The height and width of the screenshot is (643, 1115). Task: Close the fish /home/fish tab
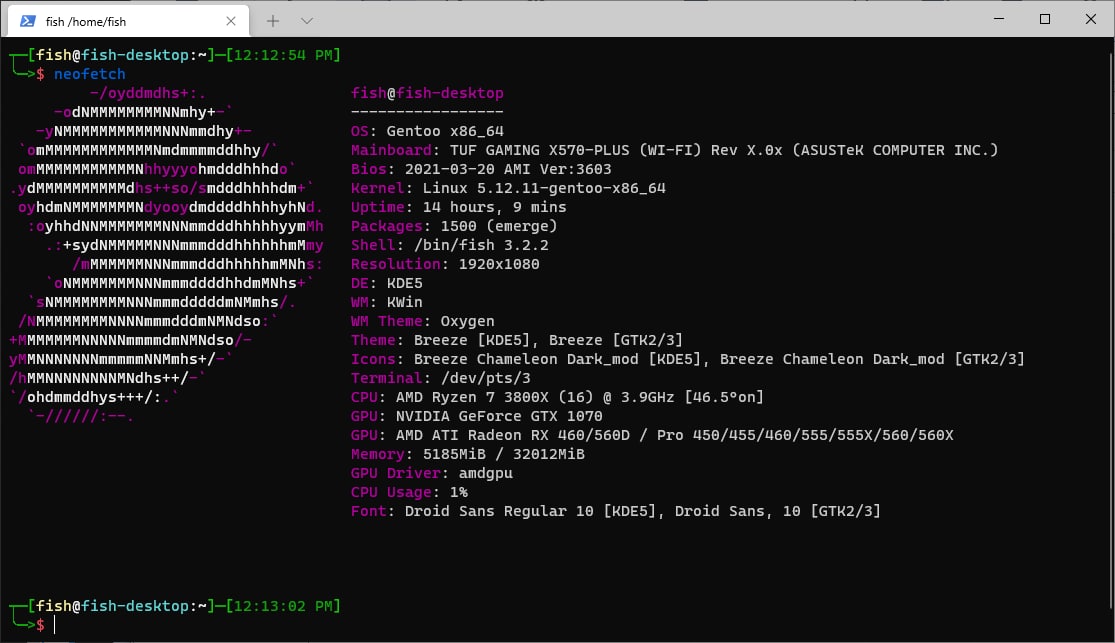[230, 21]
